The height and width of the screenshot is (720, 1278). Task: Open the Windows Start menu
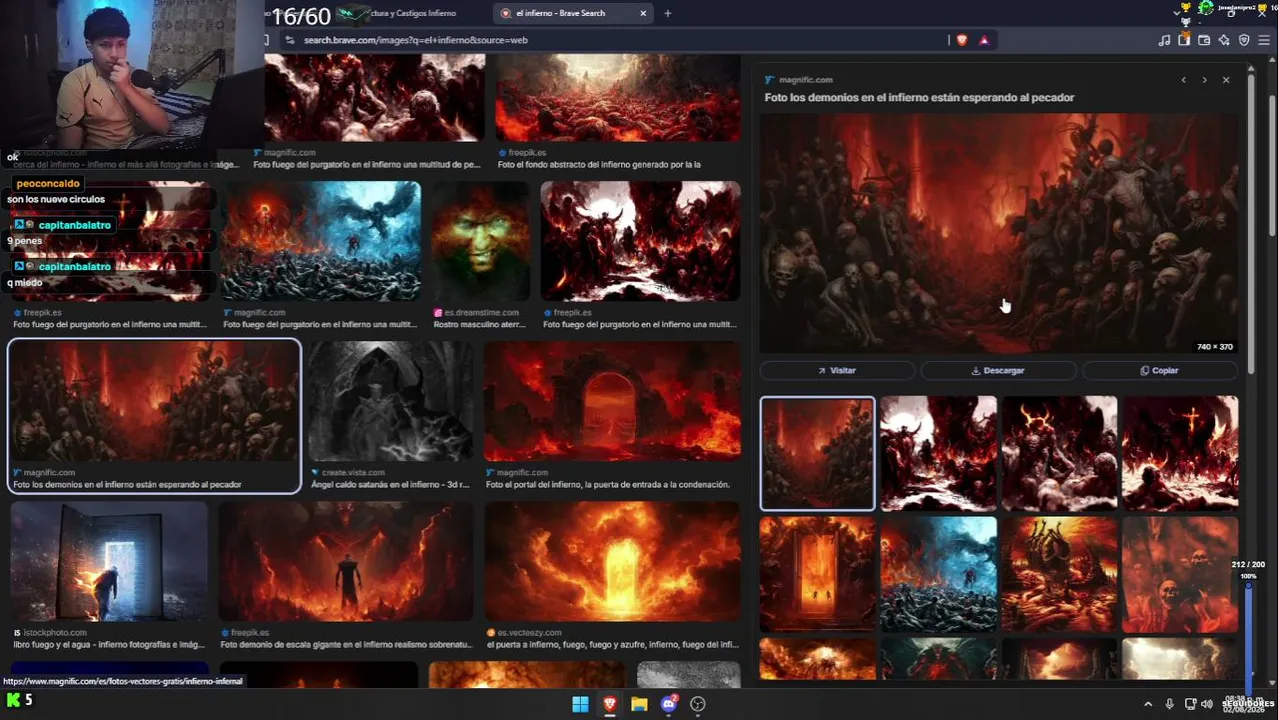click(x=580, y=704)
